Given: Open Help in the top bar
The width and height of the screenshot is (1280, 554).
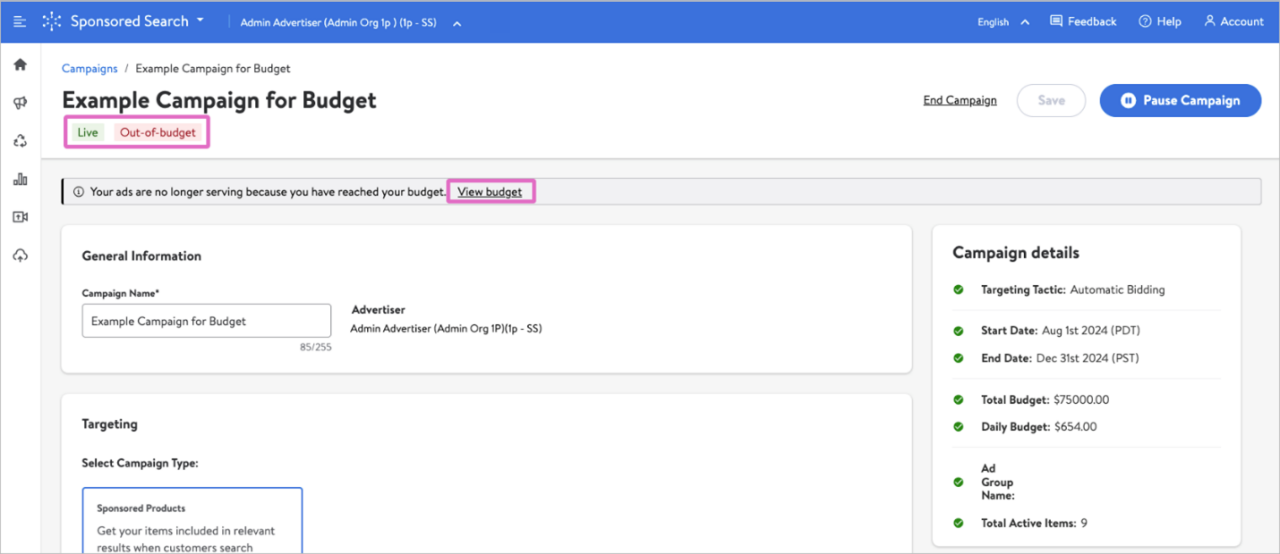Looking at the screenshot, I should click(1159, 21).
